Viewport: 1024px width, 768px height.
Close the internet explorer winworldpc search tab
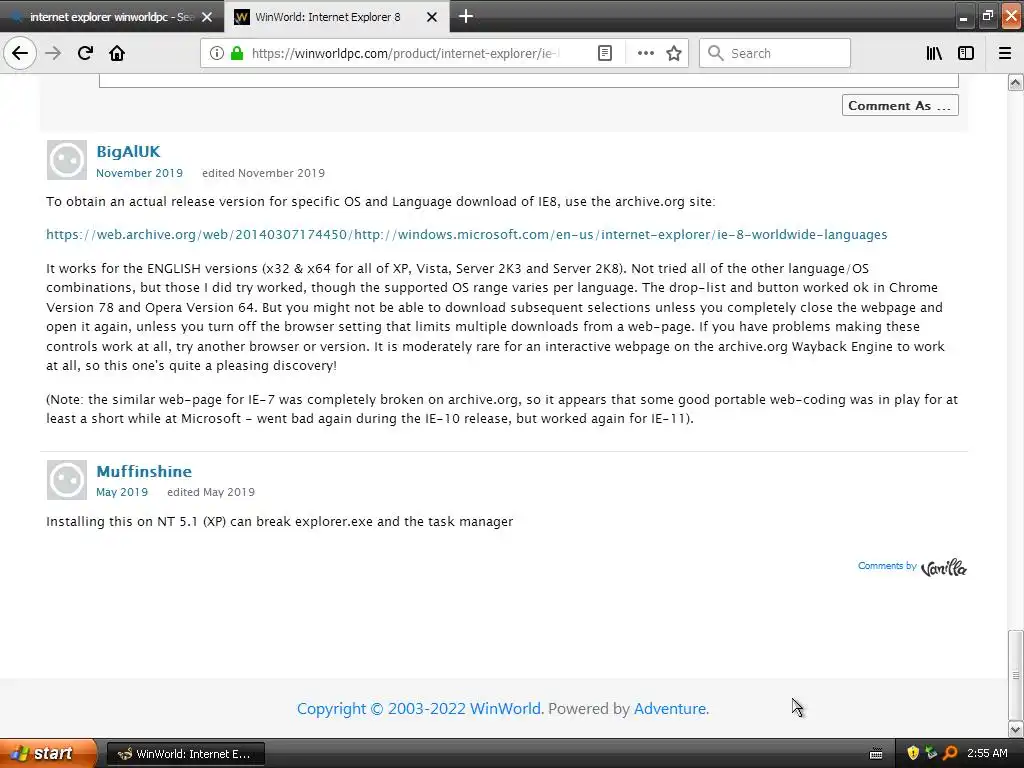click(x=207, y=17)
